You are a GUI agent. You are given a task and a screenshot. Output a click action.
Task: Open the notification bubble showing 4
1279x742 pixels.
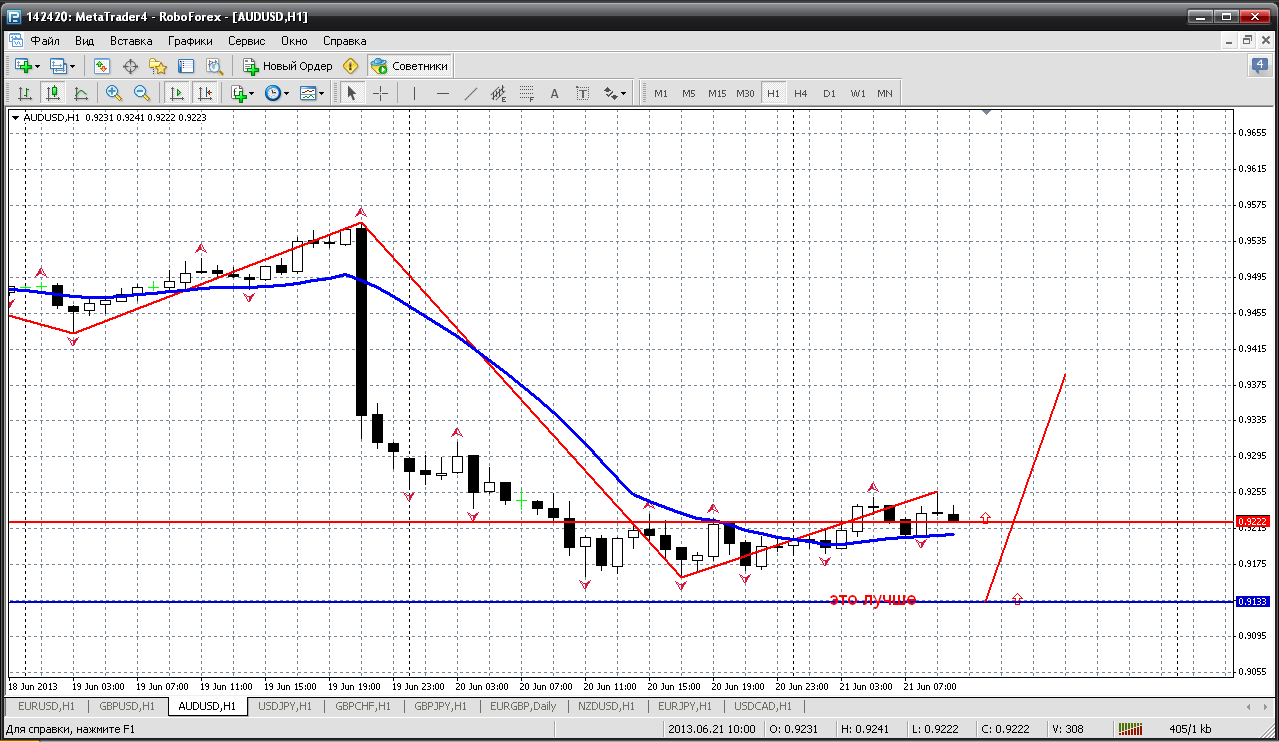1259,66
